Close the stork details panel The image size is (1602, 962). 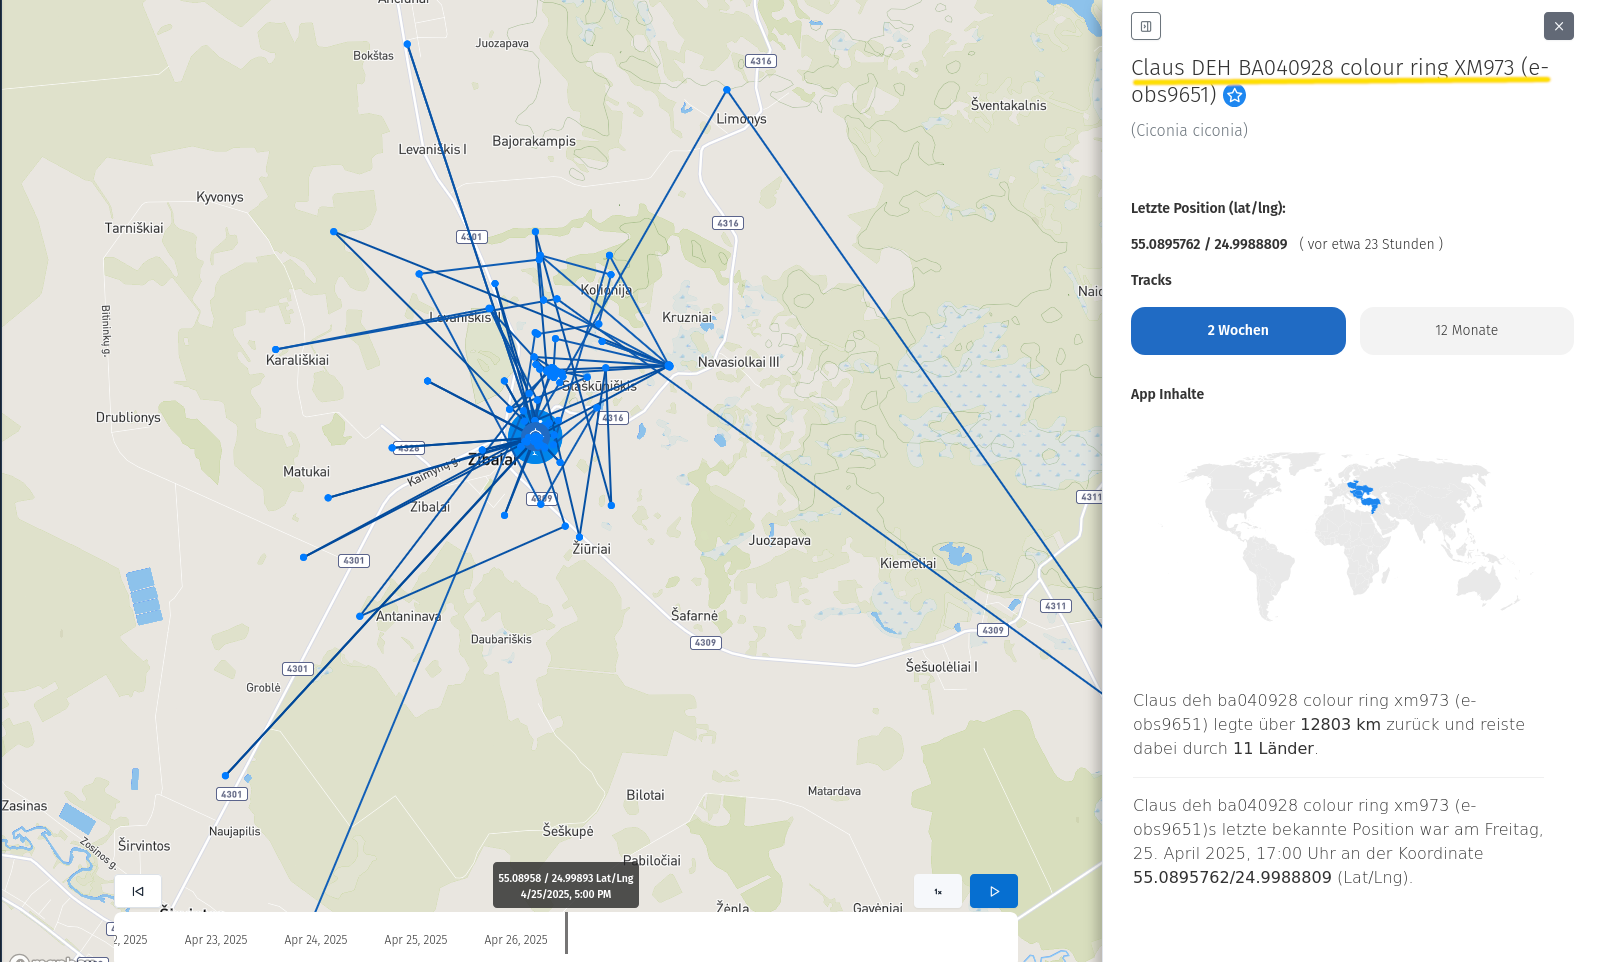(x=1558, y=26)
